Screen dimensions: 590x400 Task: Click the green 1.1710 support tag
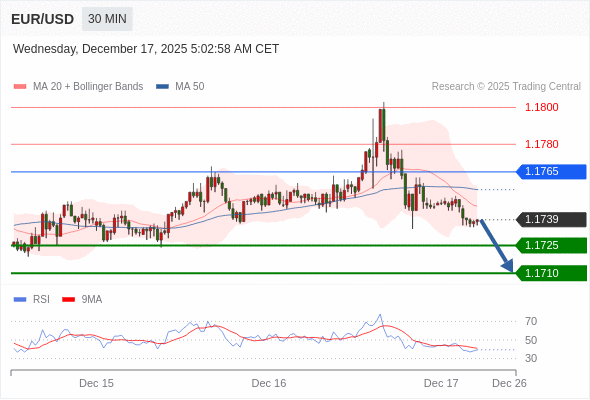tap(551, 273)
